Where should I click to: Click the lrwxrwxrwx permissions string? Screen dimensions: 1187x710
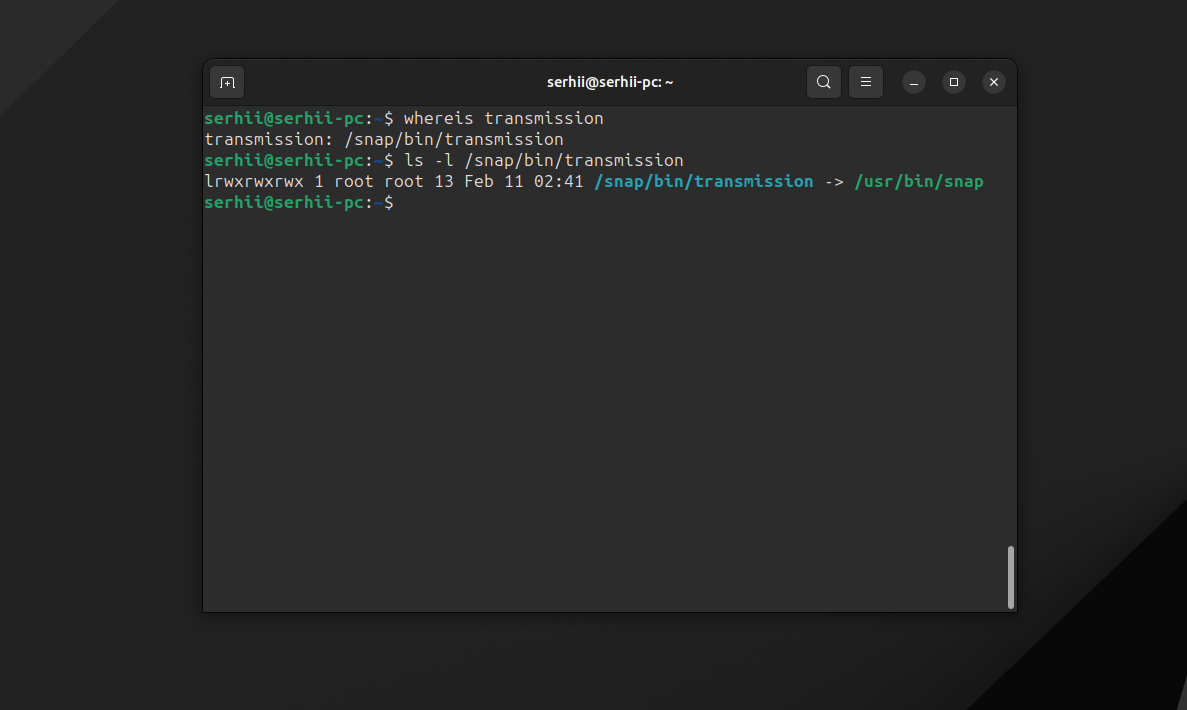[253, 182]
